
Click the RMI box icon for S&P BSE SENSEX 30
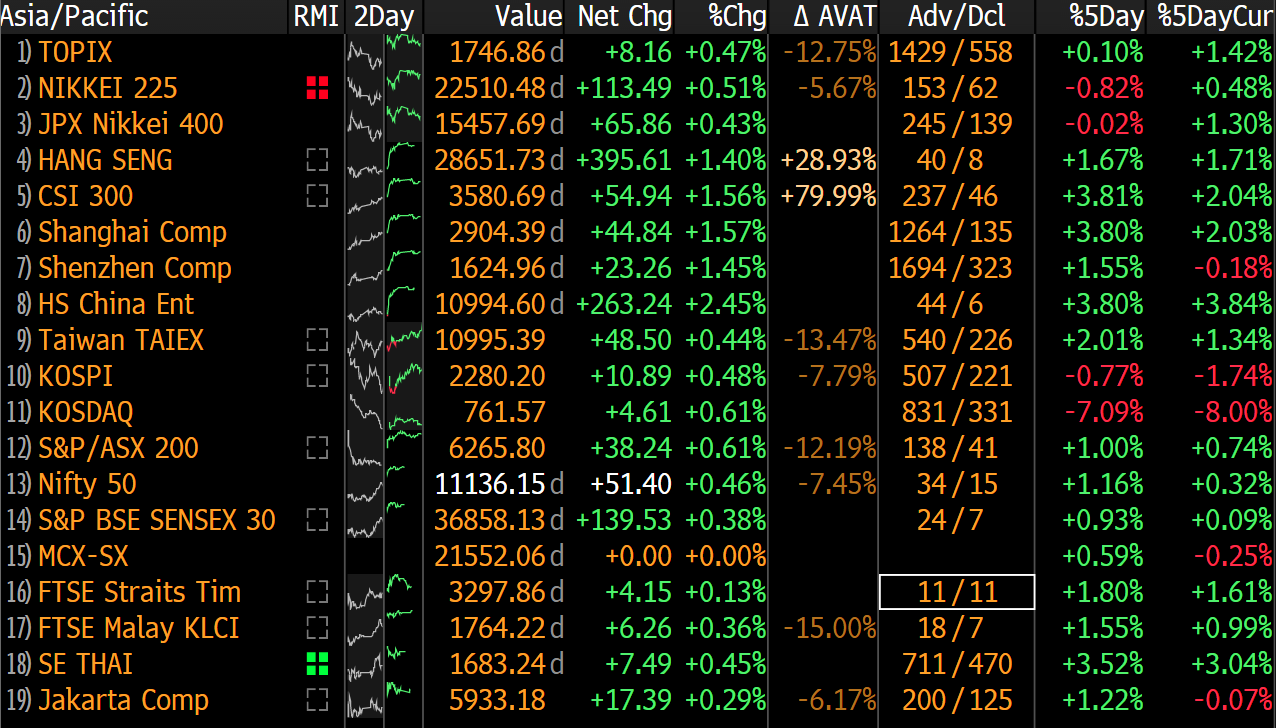coord(317,520)
